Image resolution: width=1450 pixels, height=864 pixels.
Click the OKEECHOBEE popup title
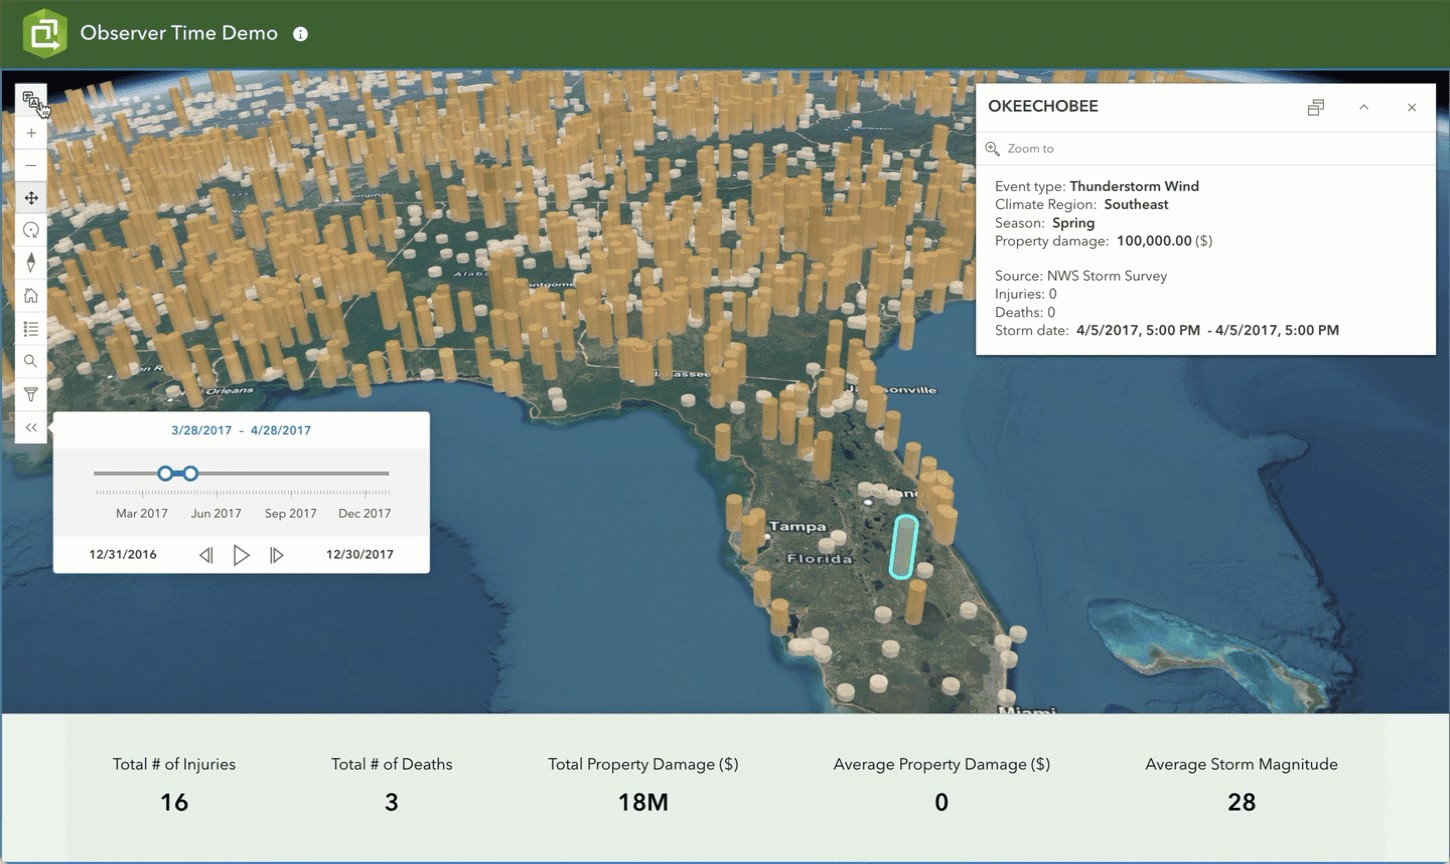tap(1043, 106)
